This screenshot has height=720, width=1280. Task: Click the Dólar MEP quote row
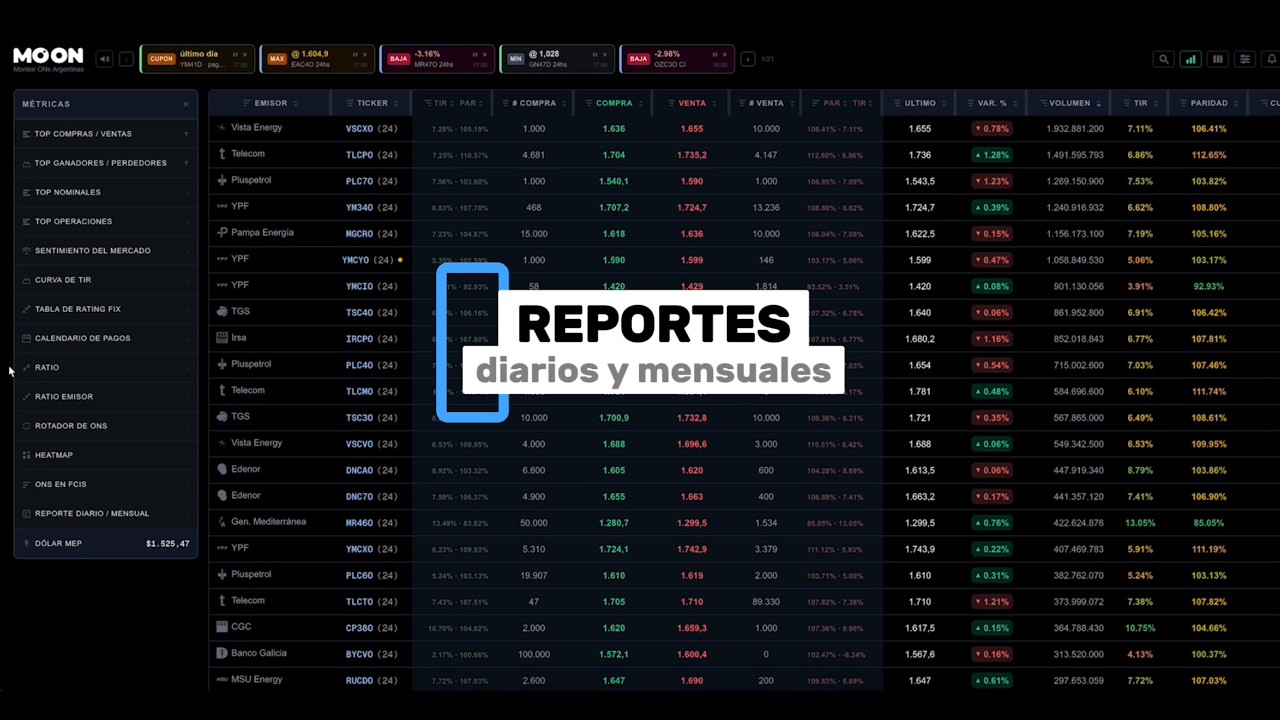coord(105,543)
